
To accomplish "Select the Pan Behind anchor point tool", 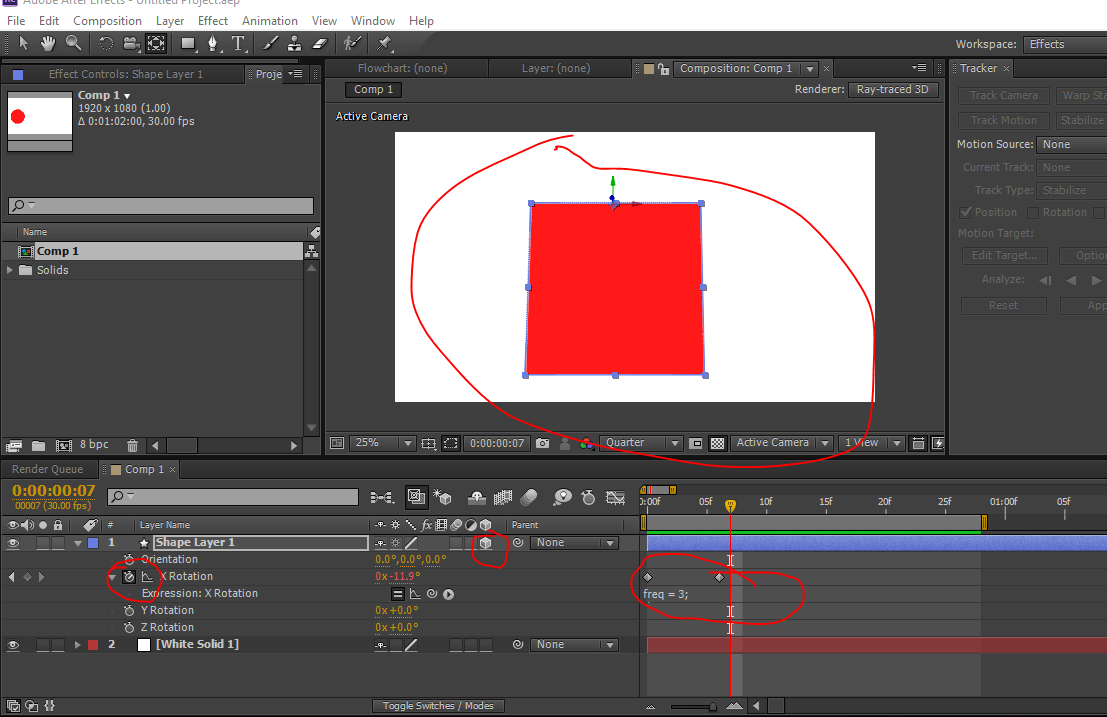I will (156, 44).
